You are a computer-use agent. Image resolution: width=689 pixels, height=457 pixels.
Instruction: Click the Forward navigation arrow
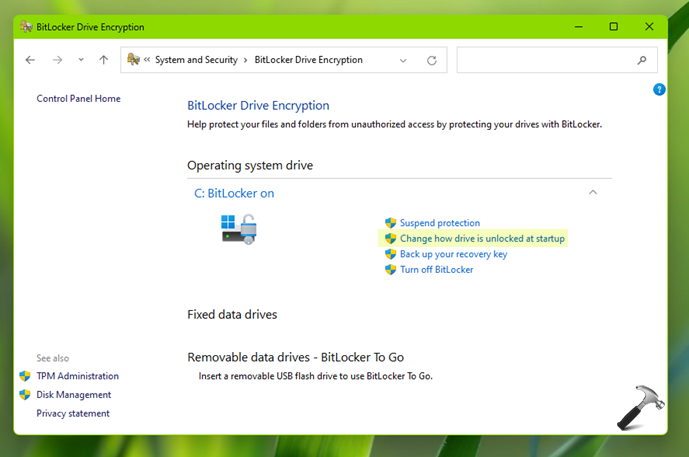[x=57, y=60]
